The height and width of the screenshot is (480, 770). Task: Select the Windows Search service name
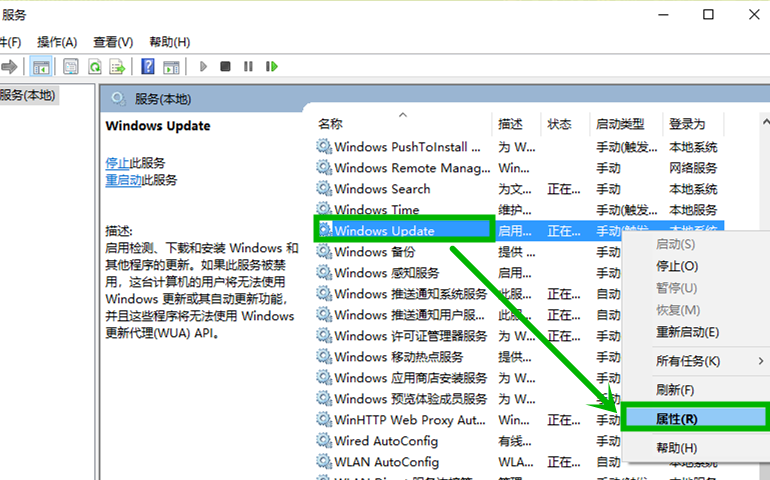[x=382, y=189]
